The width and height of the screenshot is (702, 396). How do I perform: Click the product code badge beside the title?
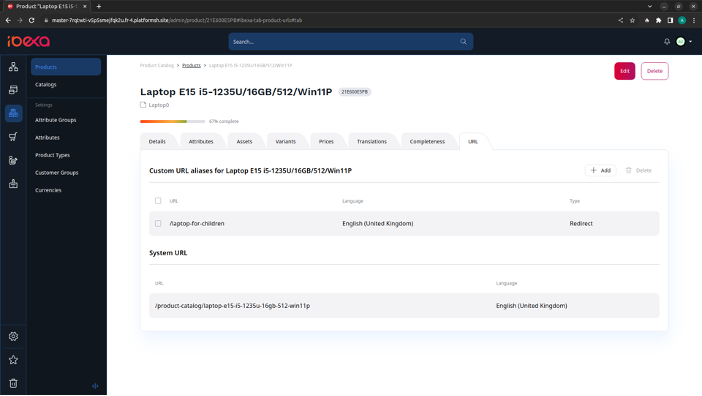355,92
